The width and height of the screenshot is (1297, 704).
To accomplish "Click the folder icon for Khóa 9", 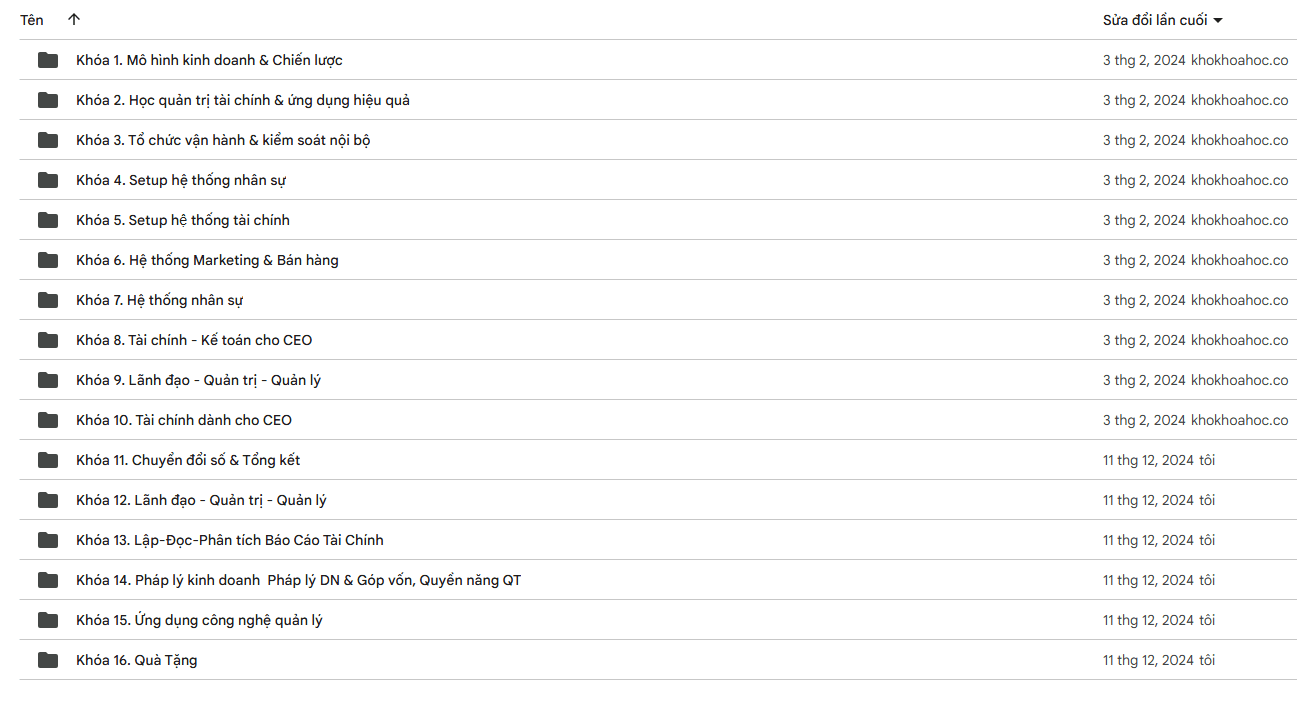I will [48, 380].
